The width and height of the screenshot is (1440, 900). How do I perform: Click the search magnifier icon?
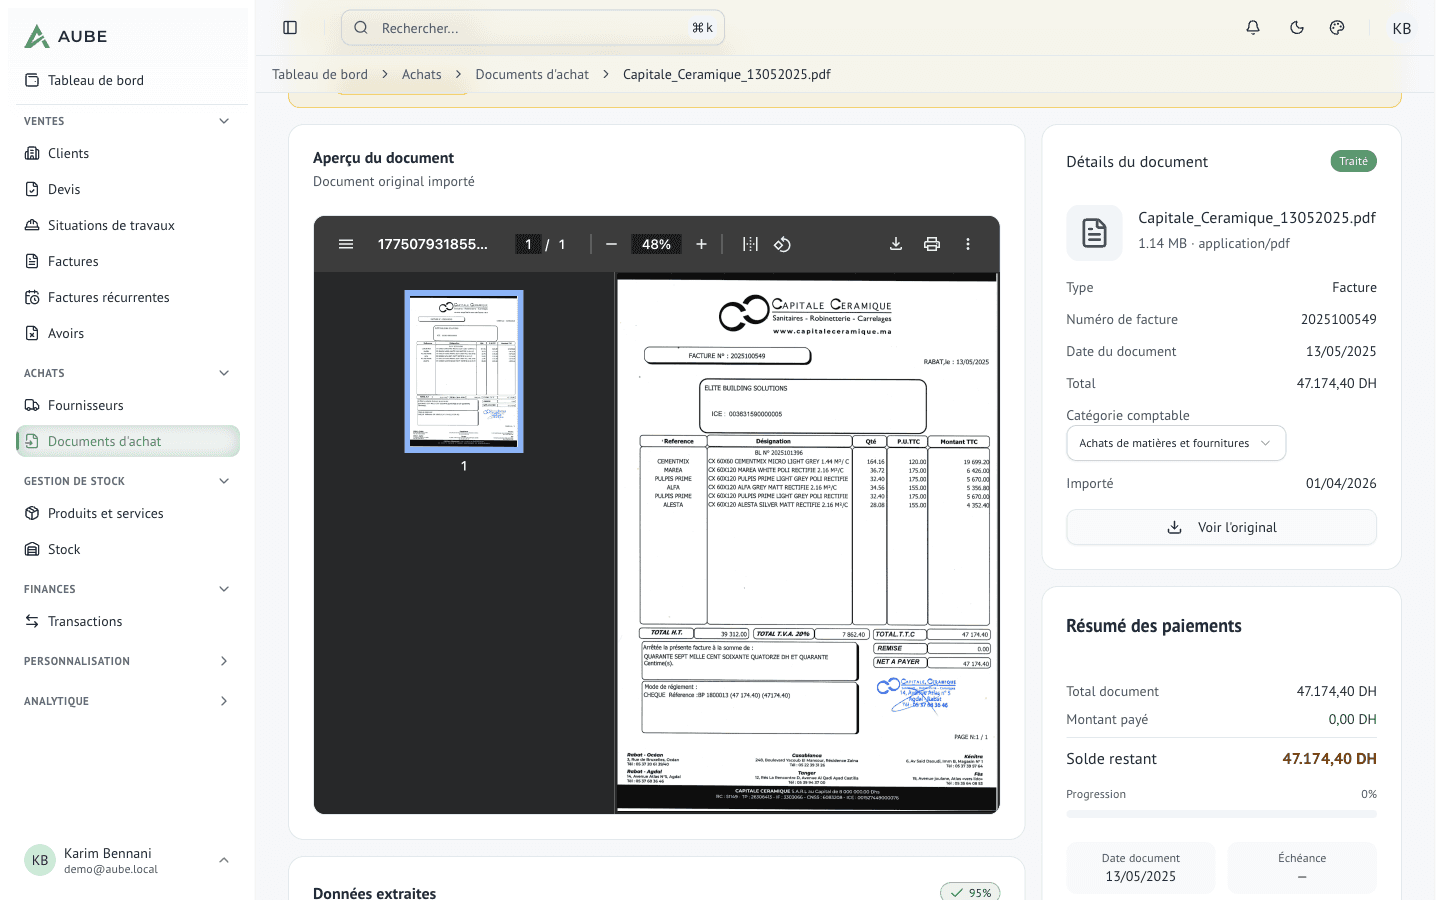[361, 28]
